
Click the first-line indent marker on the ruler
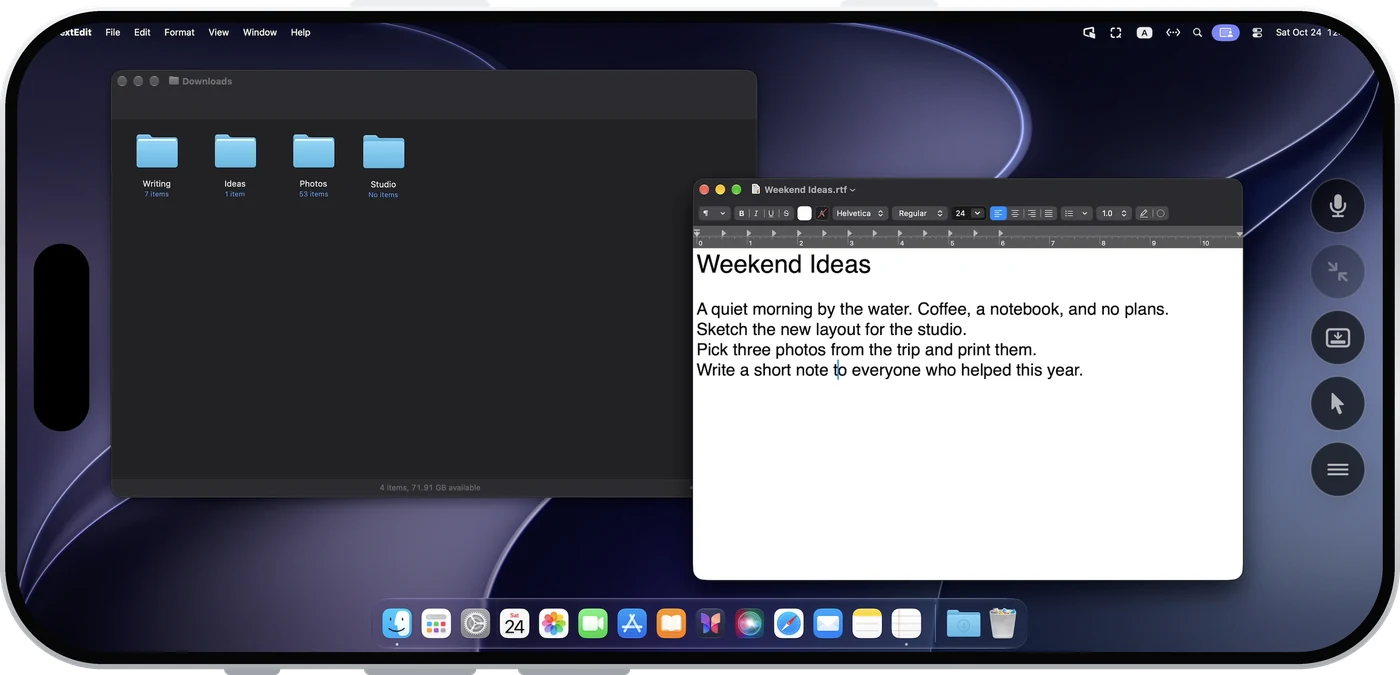click(697, 232)
